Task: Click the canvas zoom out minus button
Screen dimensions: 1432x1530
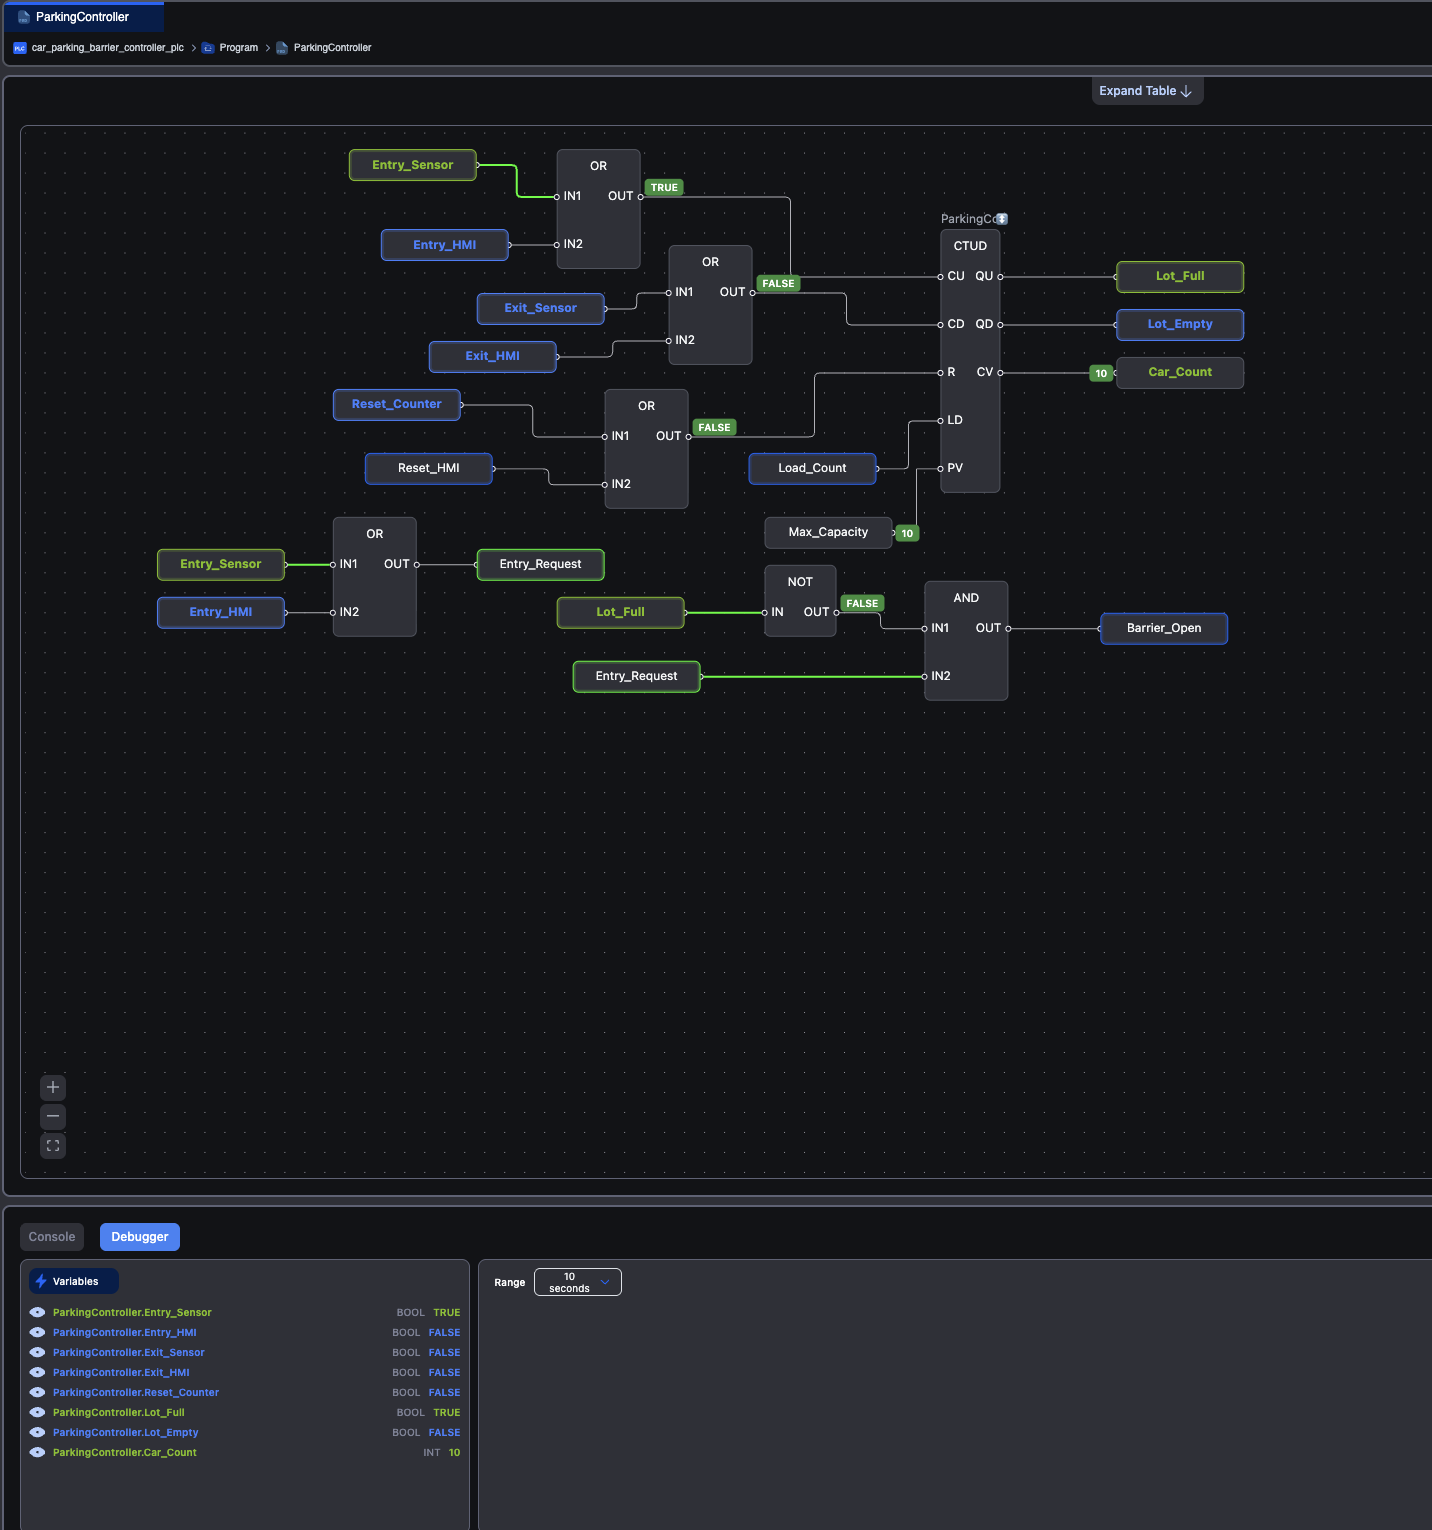Action: (53, 1116)
